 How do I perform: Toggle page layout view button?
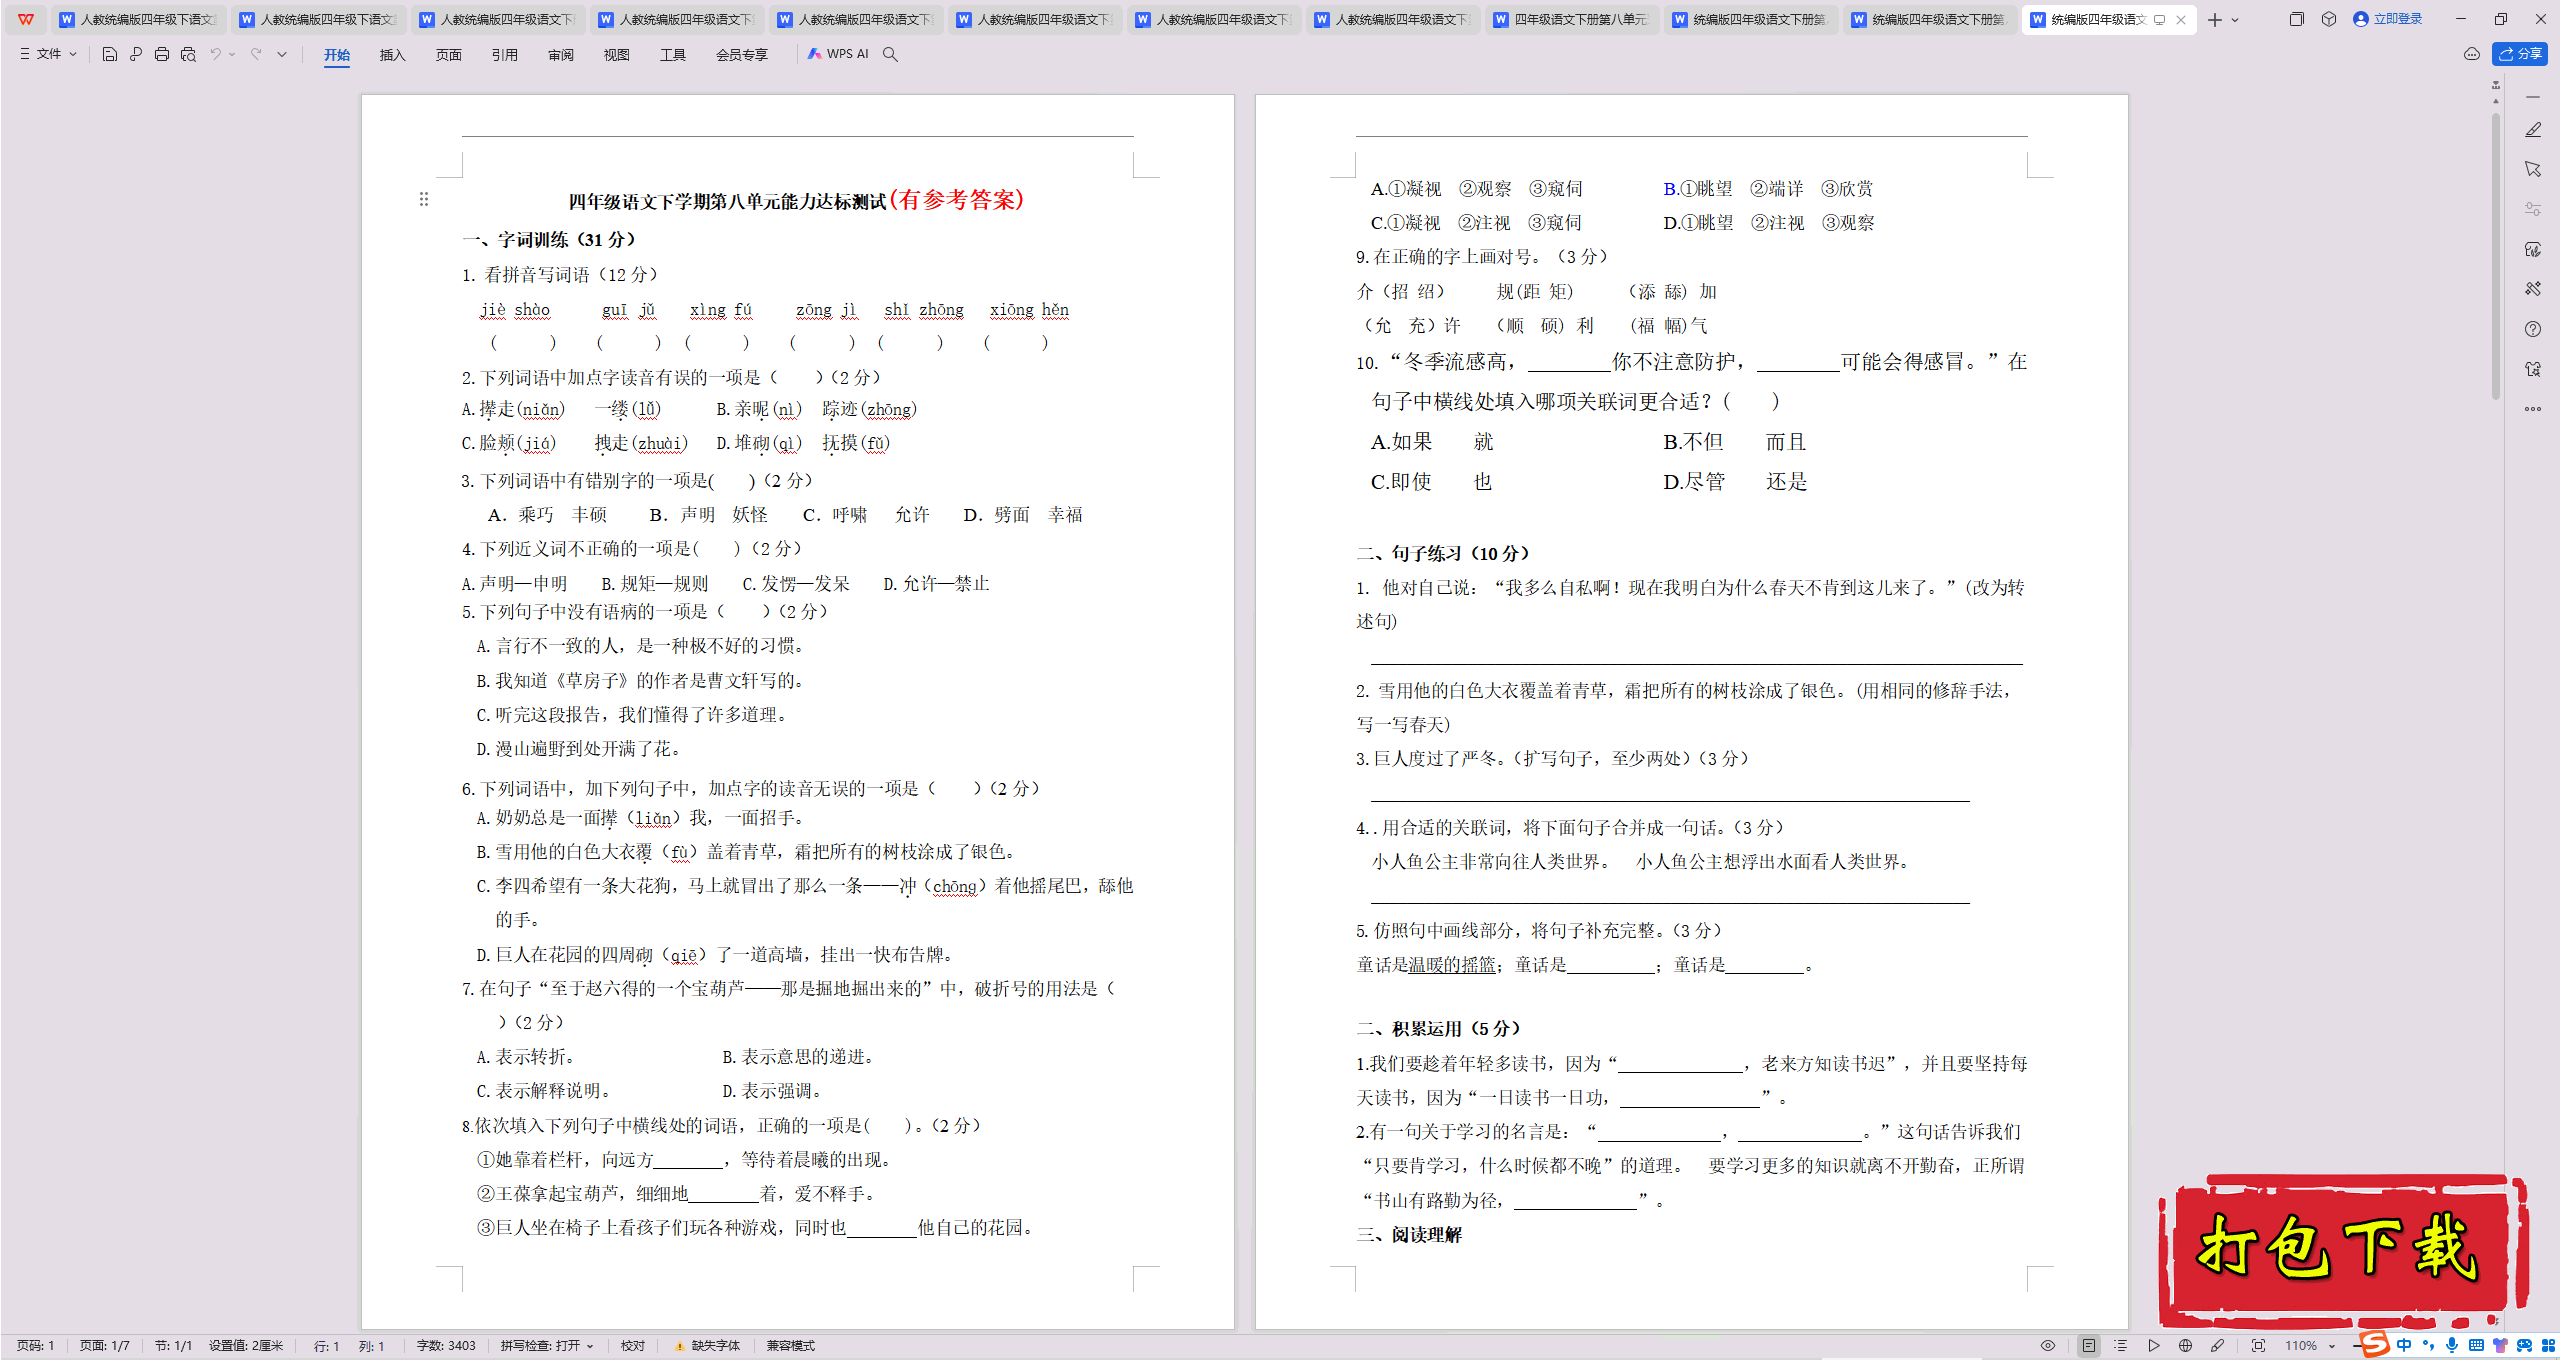tap(2089, 1346)
